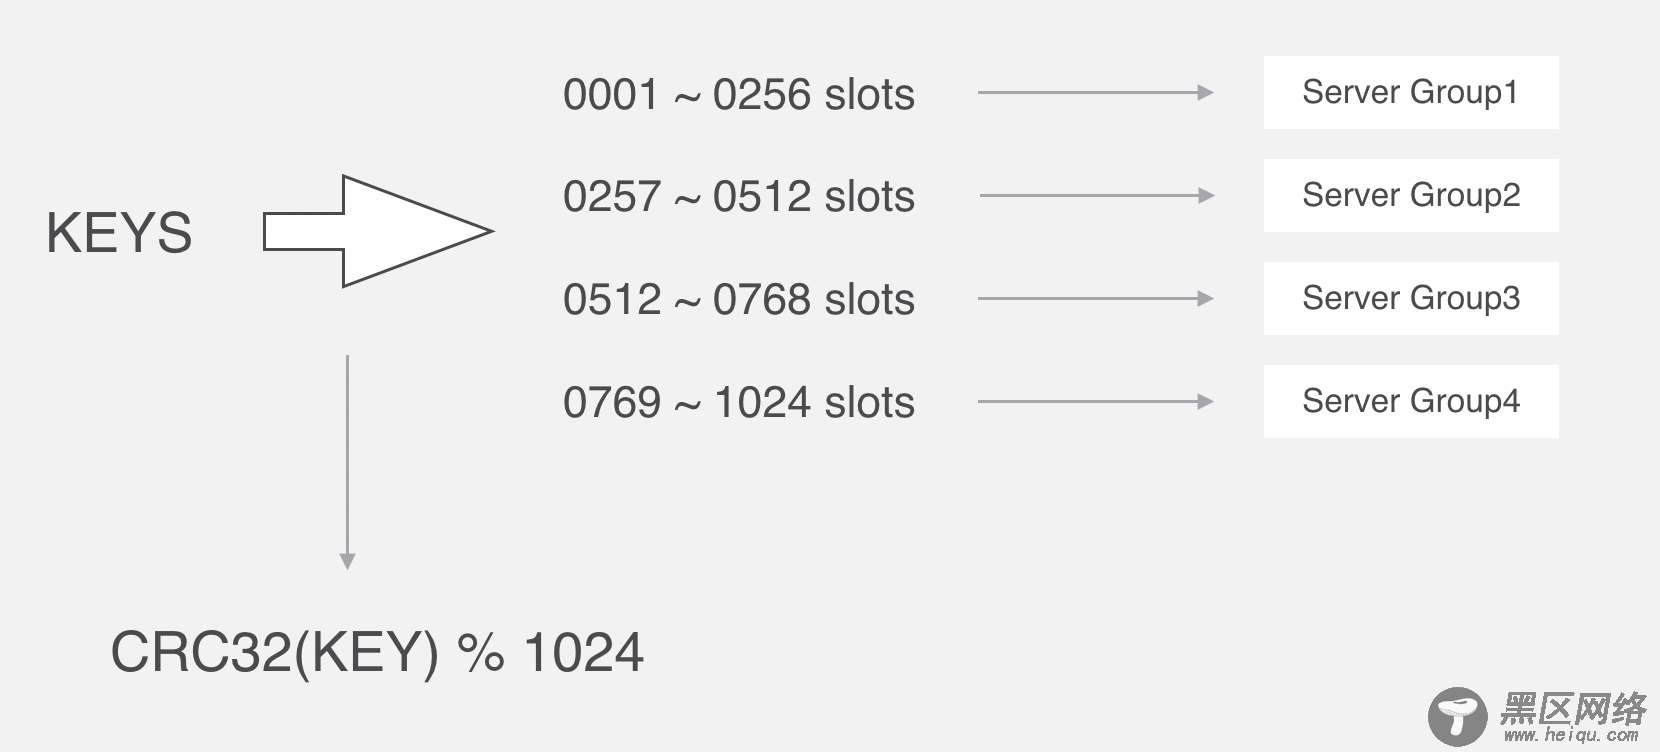Click the CRC32(KEY) function text

[274, 653]
